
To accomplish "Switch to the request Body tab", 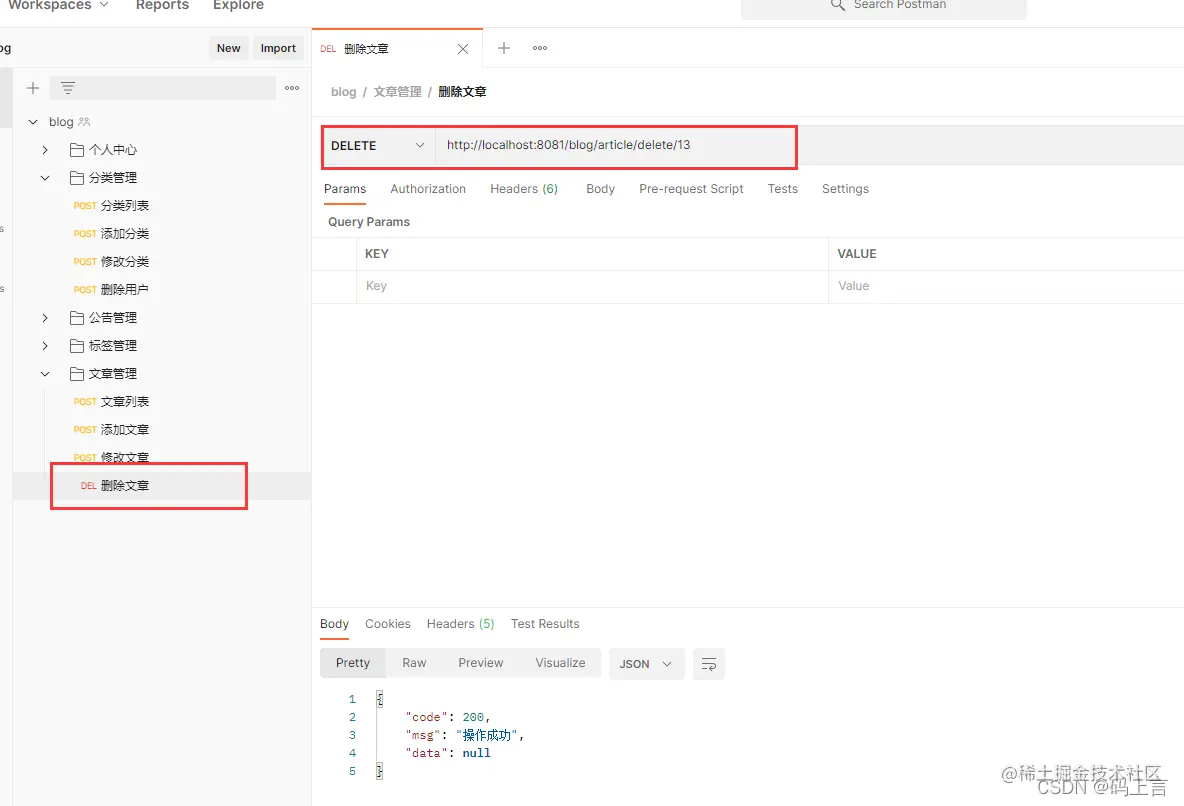I will pyautogui.click(x=600, y=189).
